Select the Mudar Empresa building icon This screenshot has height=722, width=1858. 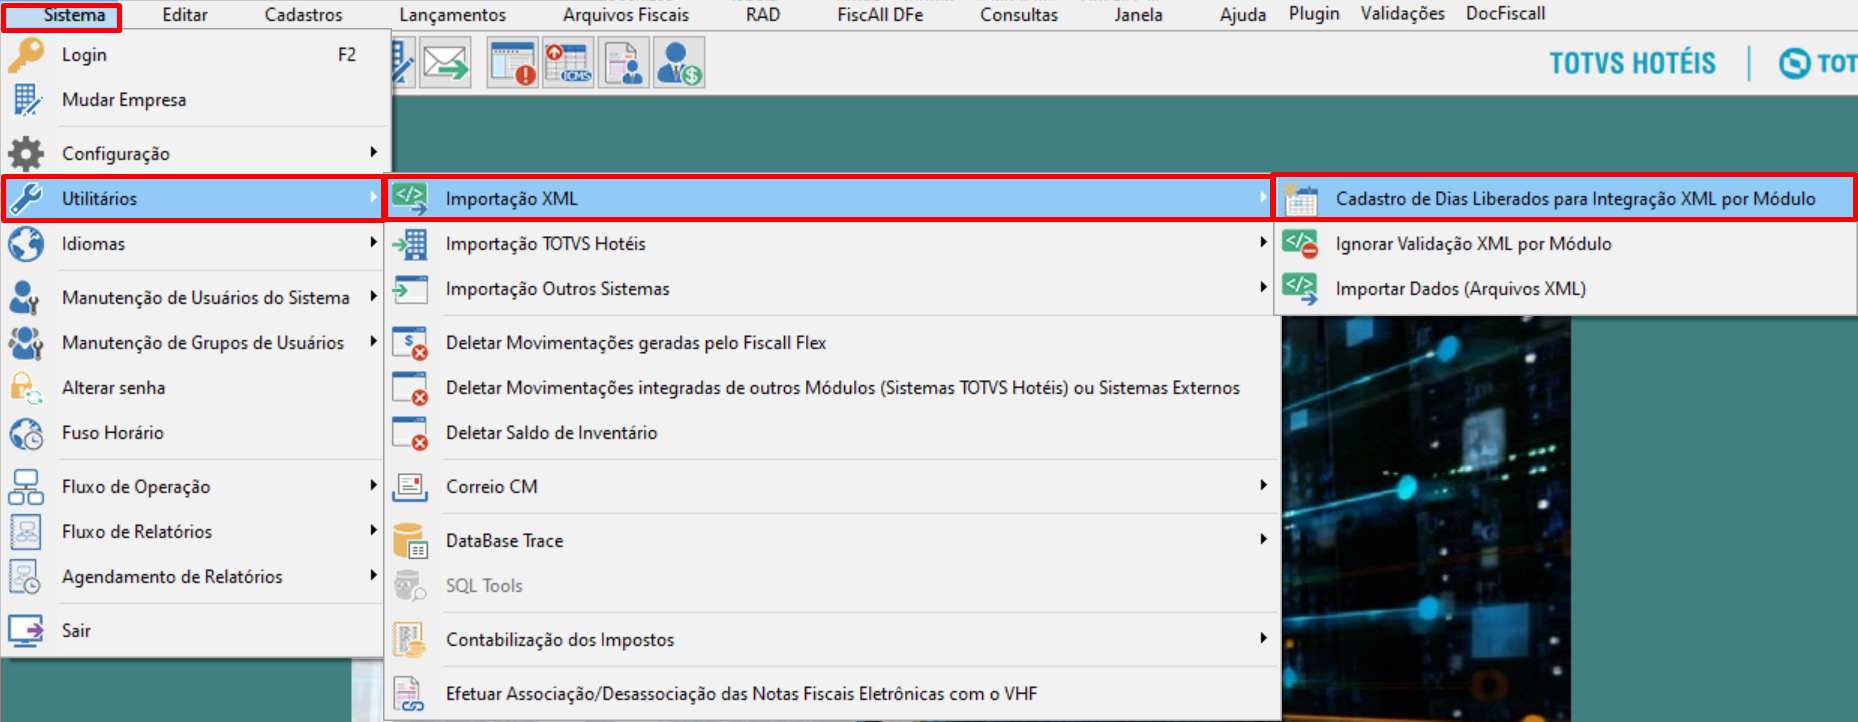pyautogui.click(x=26, y=100)
